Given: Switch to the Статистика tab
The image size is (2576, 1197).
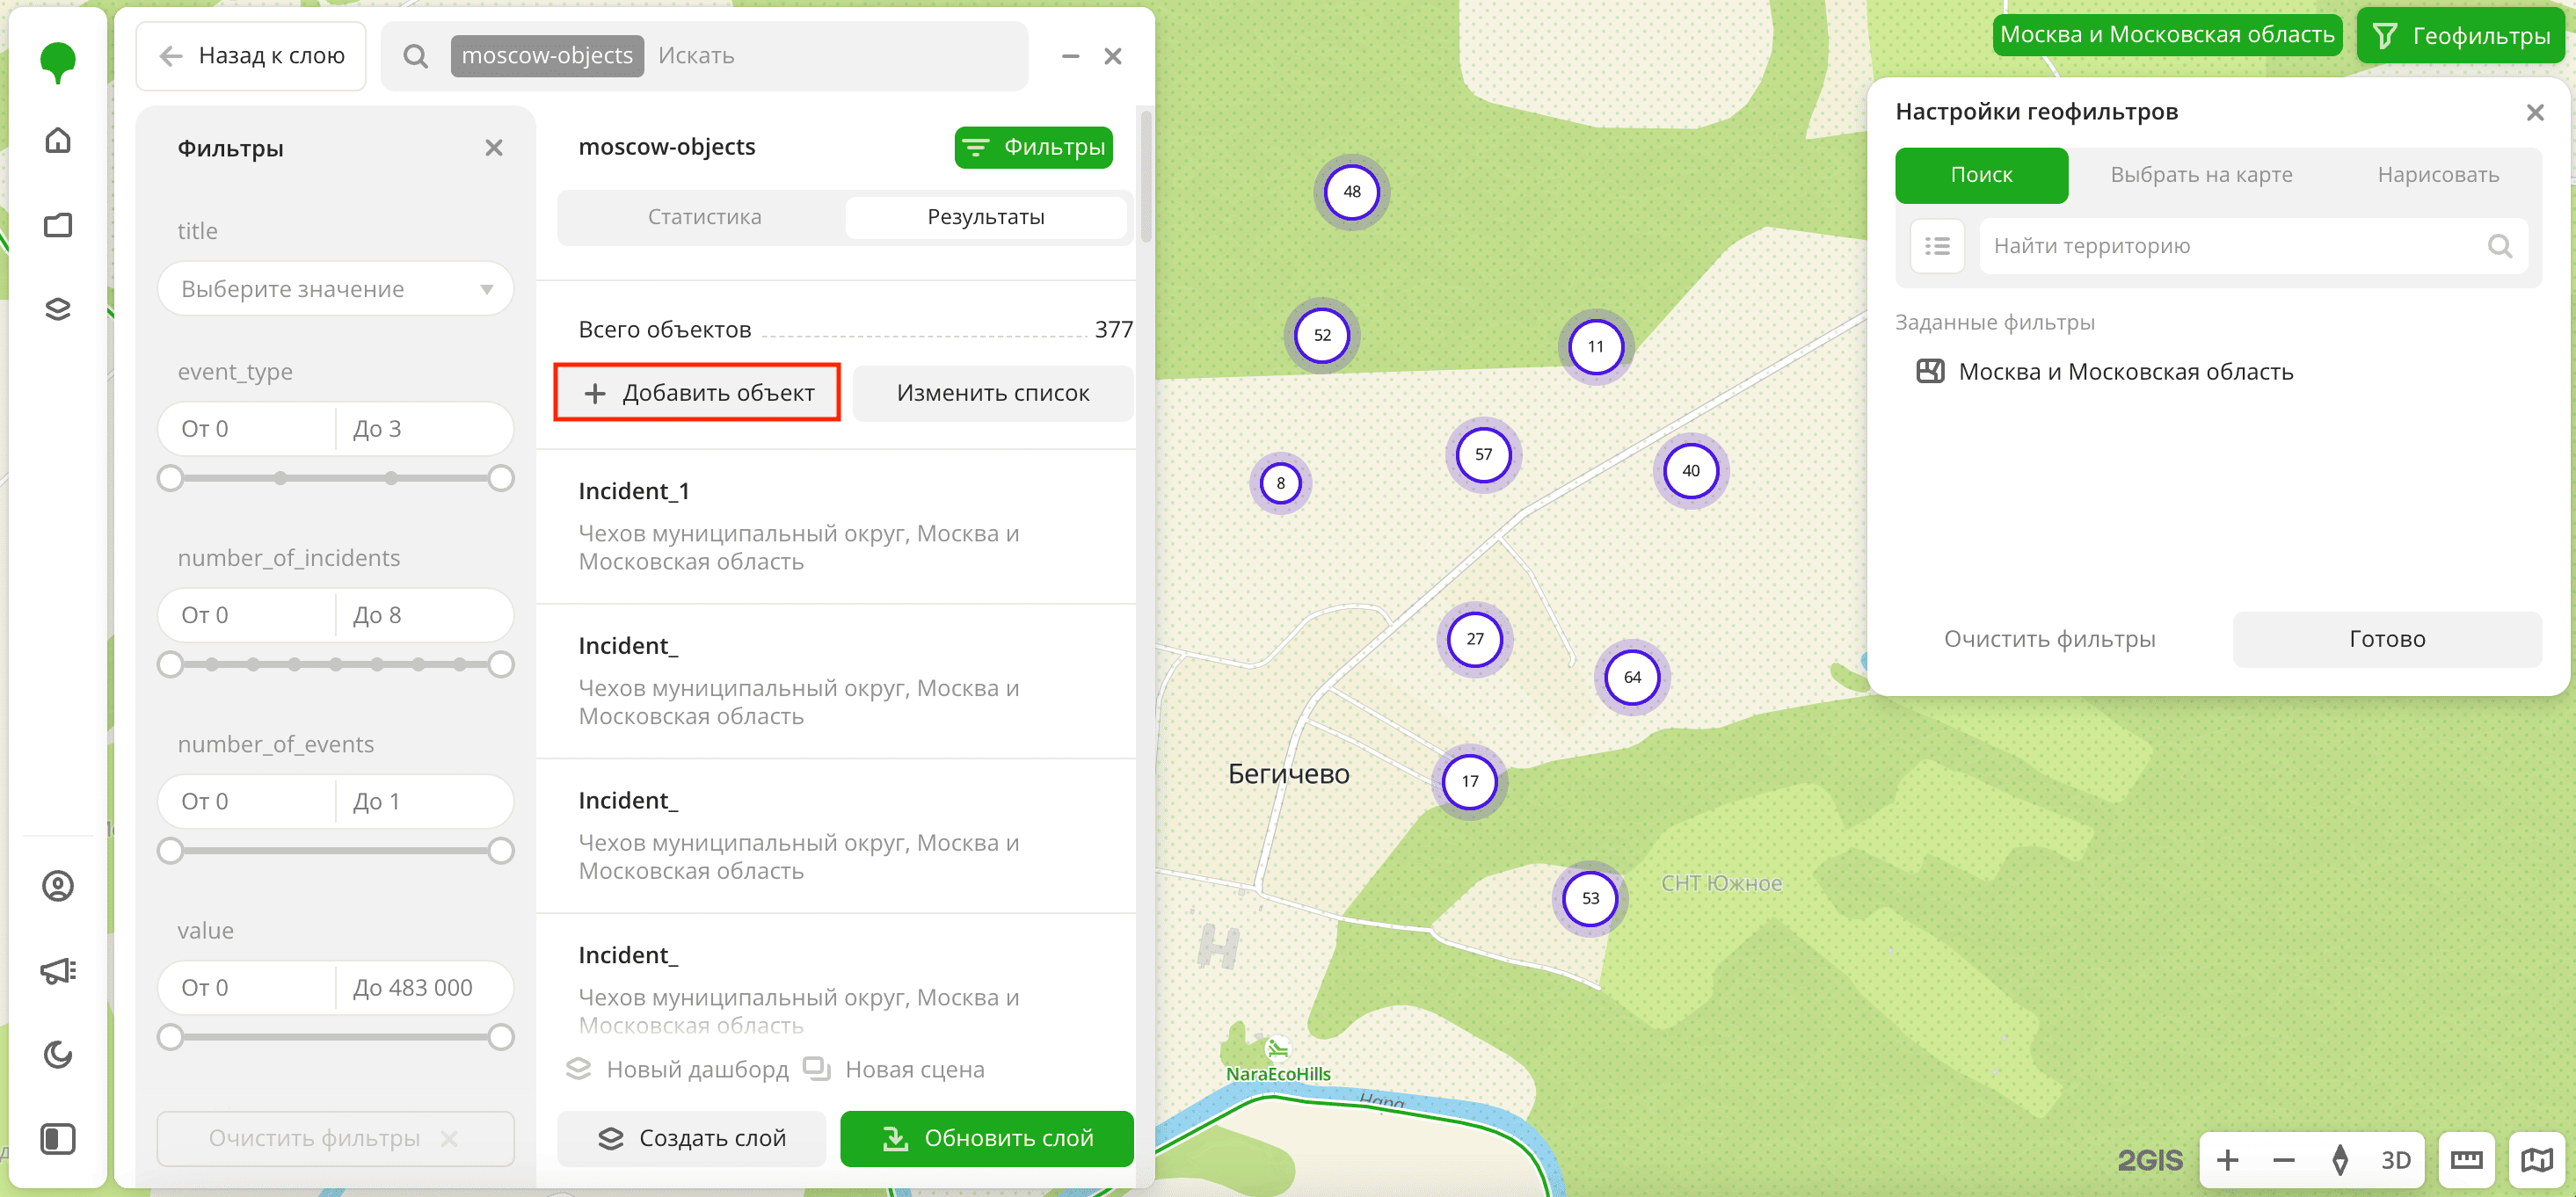Looking at the screenshot, I should click(x=704, y=217).
